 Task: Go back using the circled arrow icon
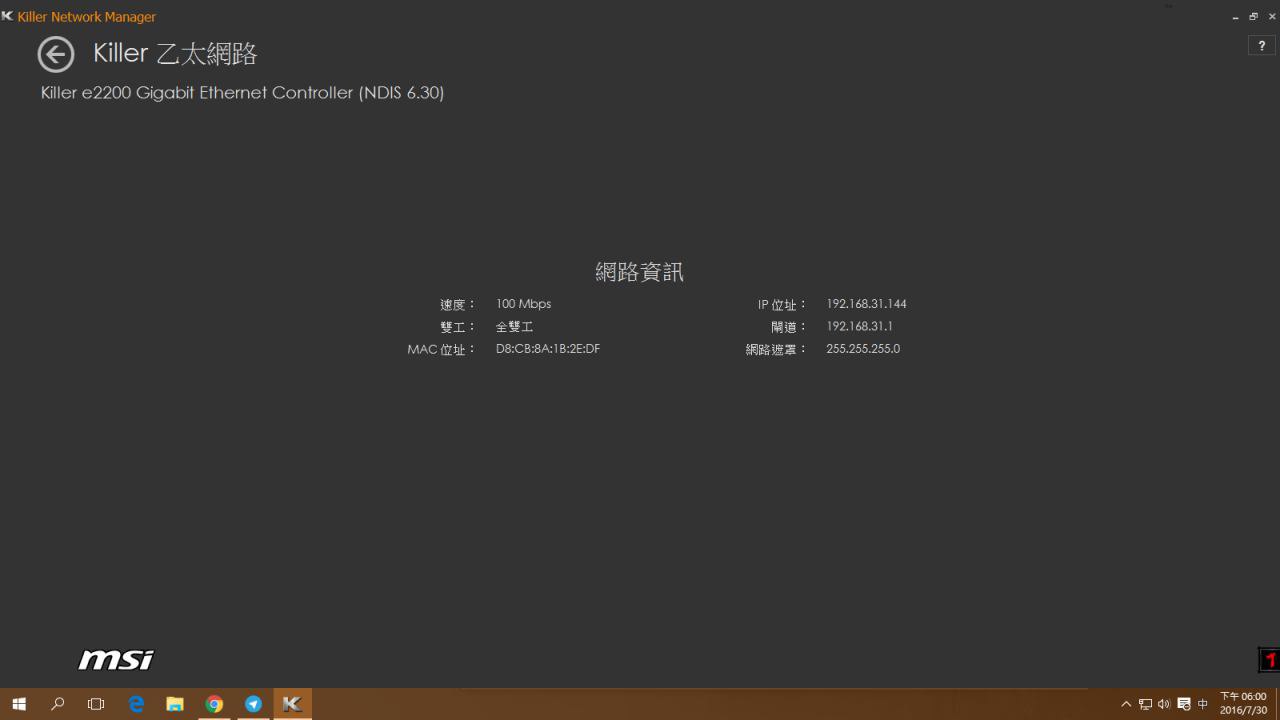coord(56,54)
